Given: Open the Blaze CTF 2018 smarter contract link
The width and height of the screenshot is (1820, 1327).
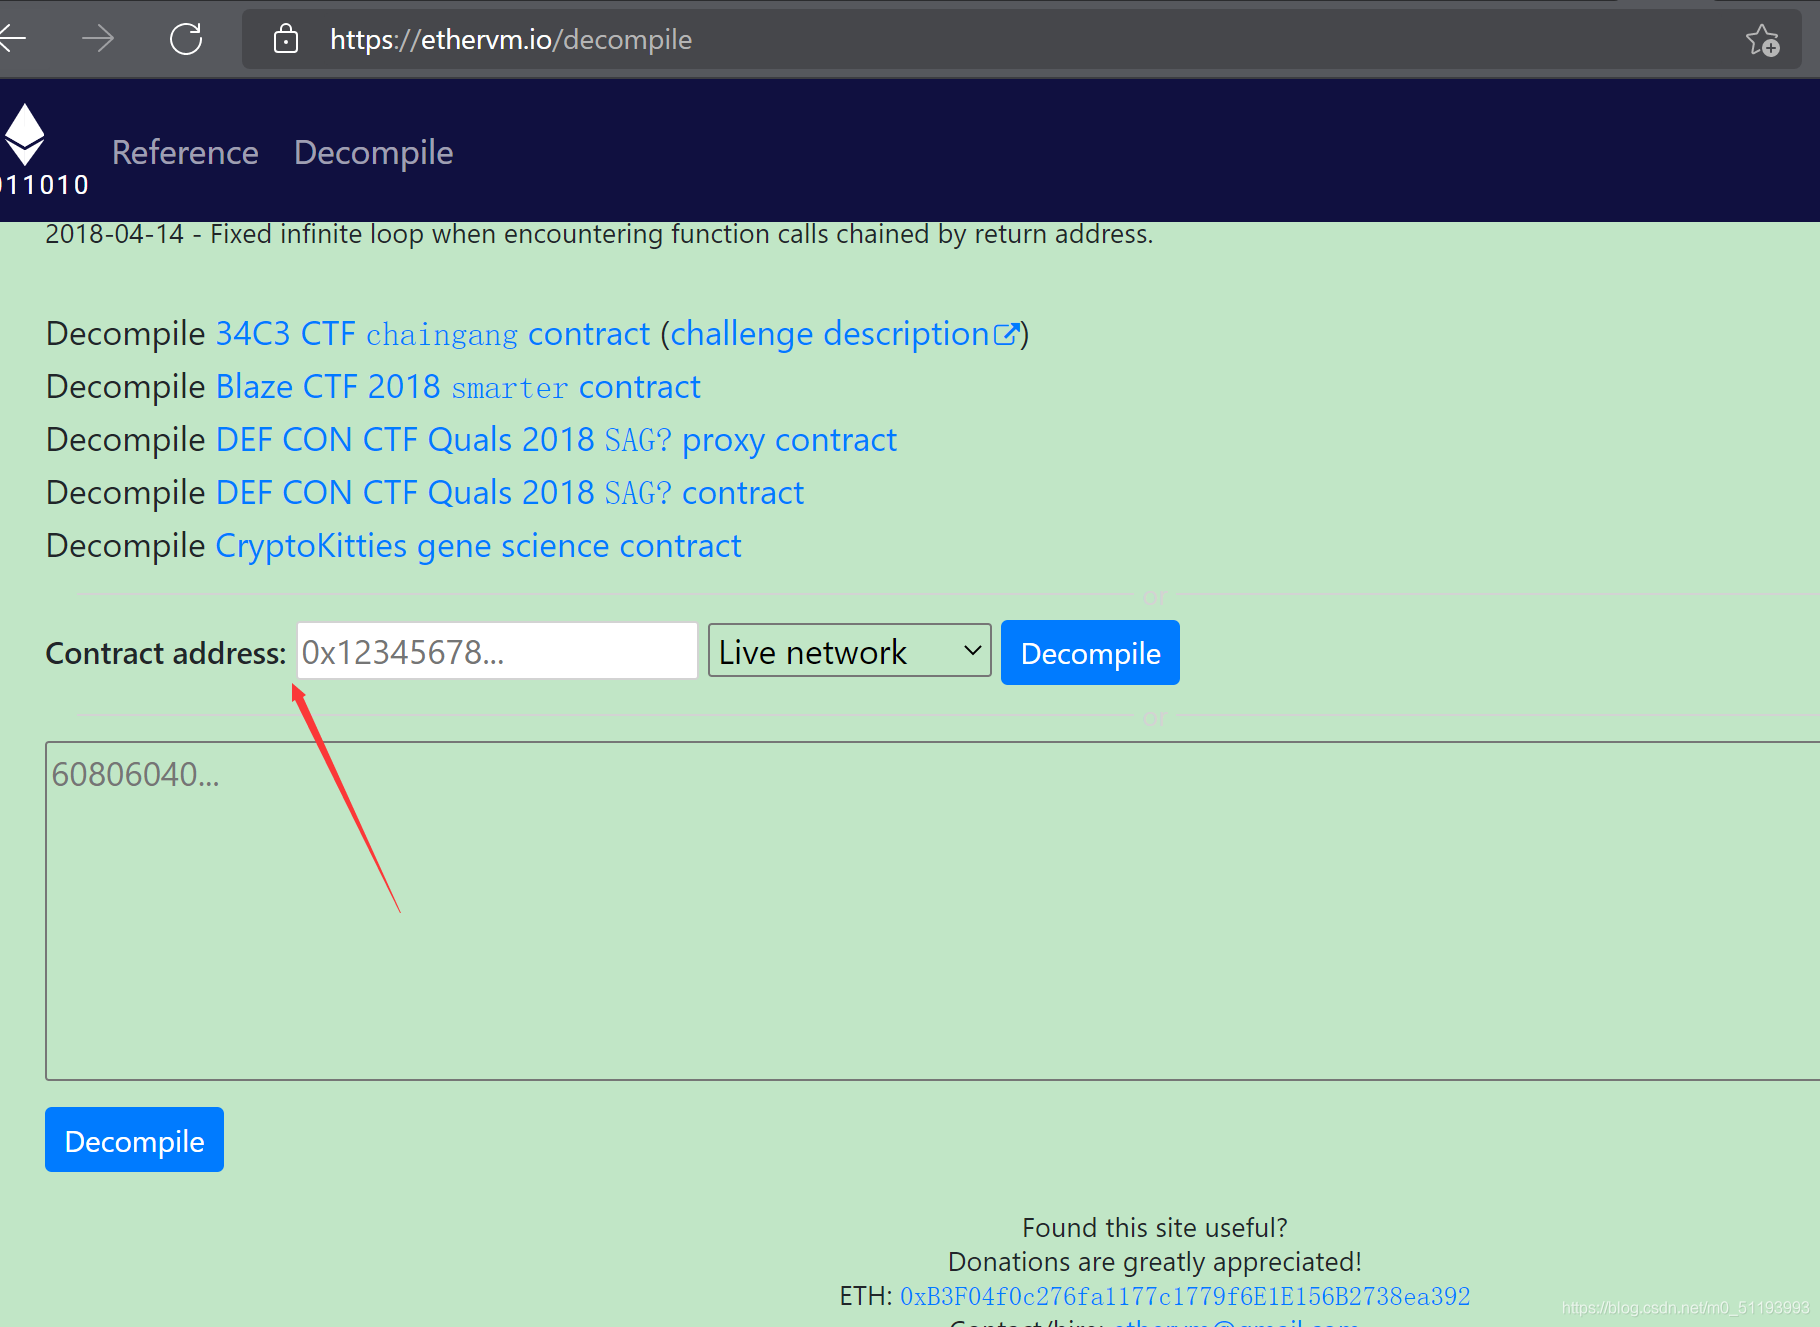Looking at the screenshot, I should coord(458,387).
